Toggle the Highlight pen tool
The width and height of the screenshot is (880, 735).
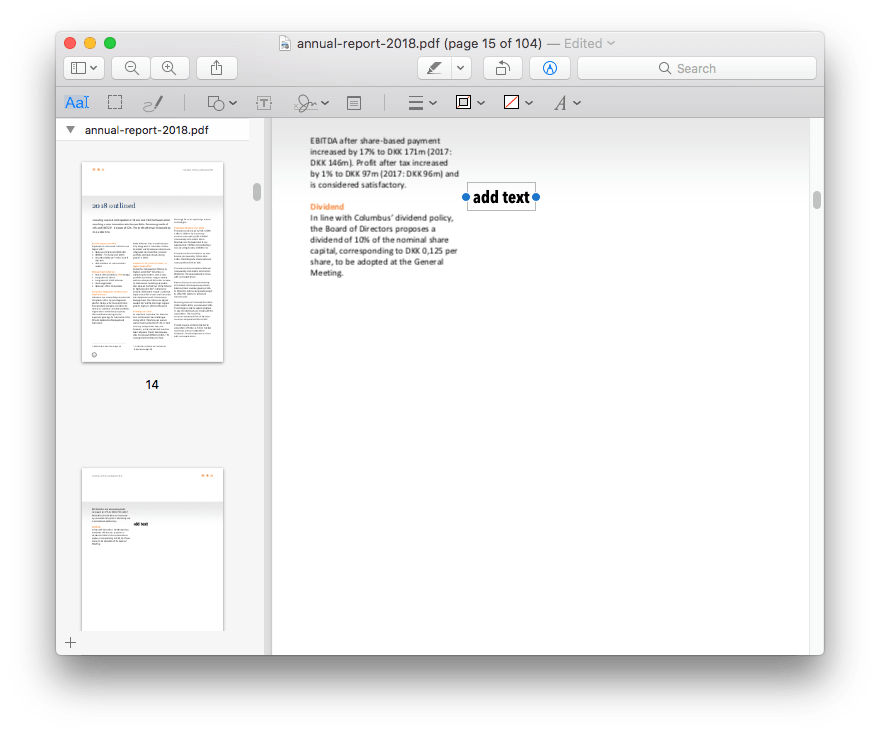[434, 68]
